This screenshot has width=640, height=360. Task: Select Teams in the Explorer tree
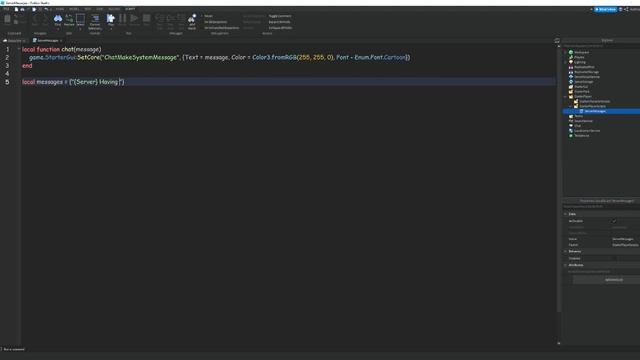pyautogui.click(x=579, y=116)
